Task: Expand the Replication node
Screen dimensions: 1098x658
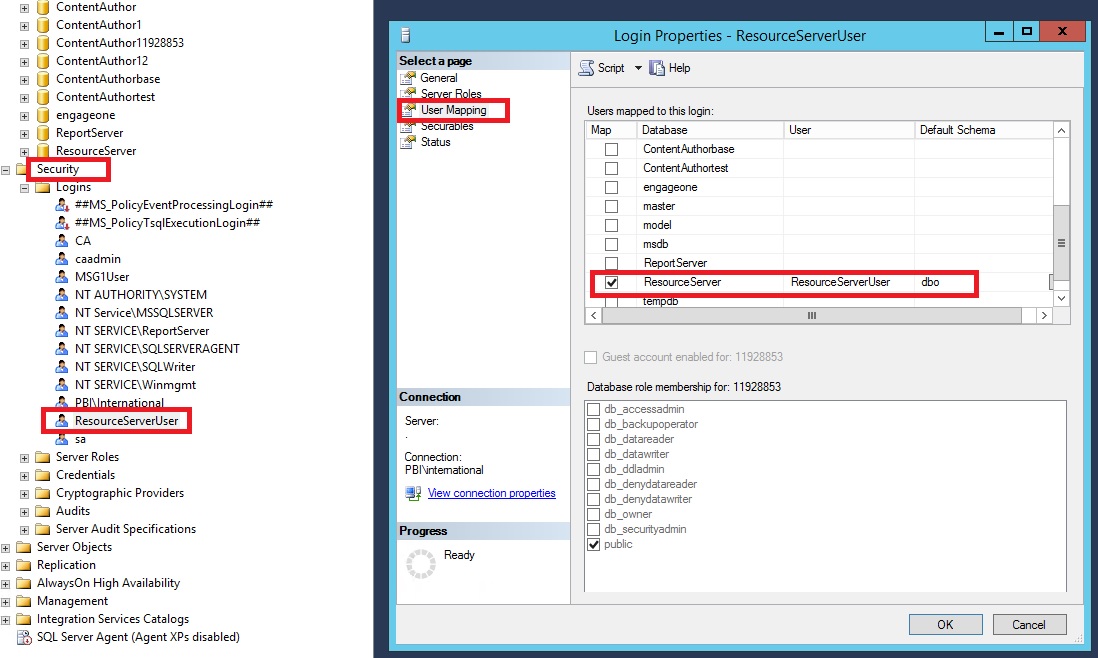Action: (x=6, y=564)
